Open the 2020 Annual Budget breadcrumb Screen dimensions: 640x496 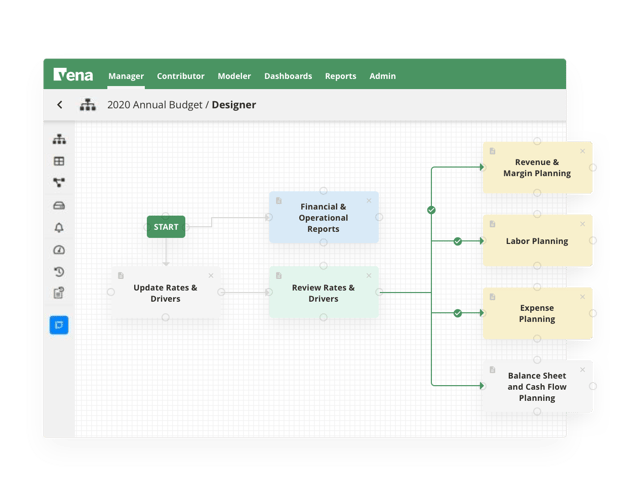point(155,105)
